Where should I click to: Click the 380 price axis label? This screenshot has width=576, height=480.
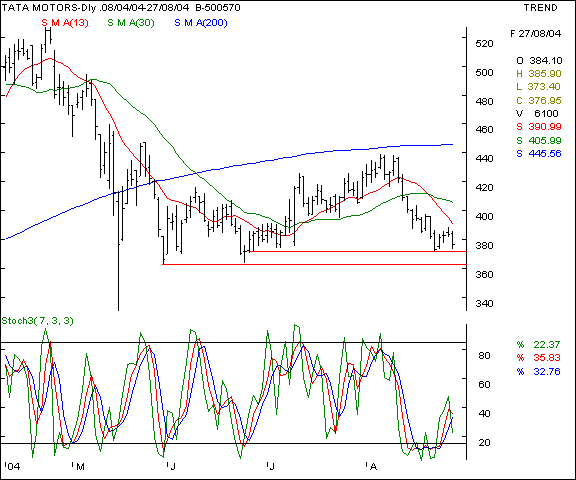(x=484, y=245)
